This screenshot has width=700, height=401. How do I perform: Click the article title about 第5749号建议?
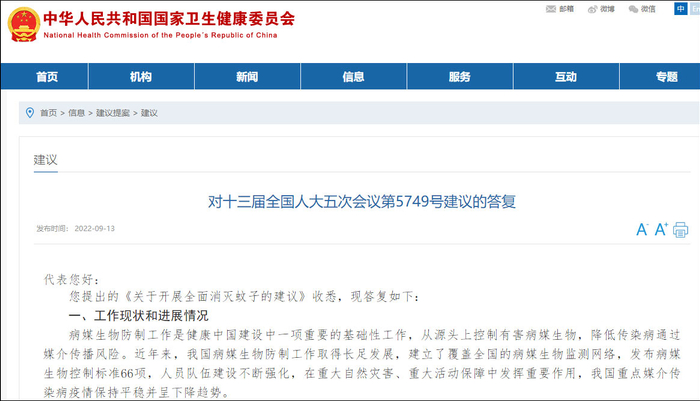[362, 202]
